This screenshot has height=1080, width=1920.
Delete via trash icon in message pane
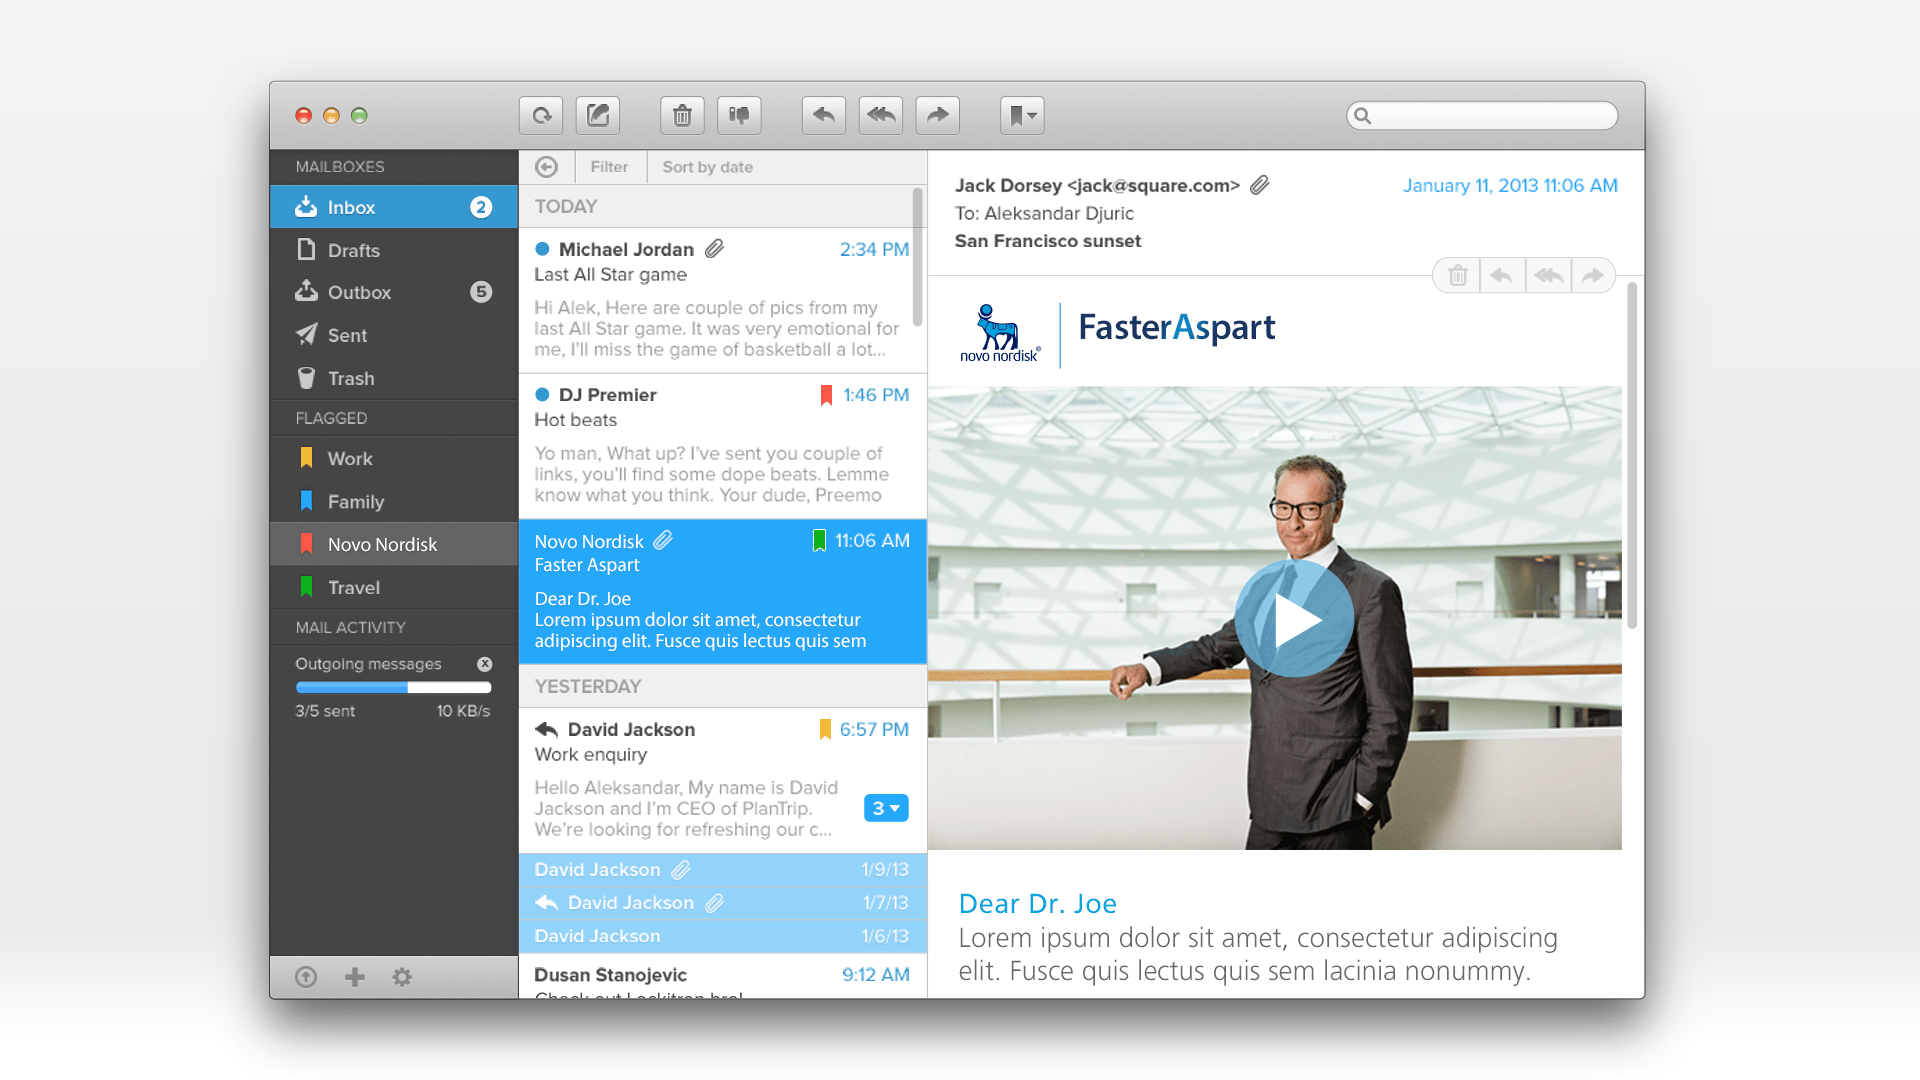click(1458, 275)
